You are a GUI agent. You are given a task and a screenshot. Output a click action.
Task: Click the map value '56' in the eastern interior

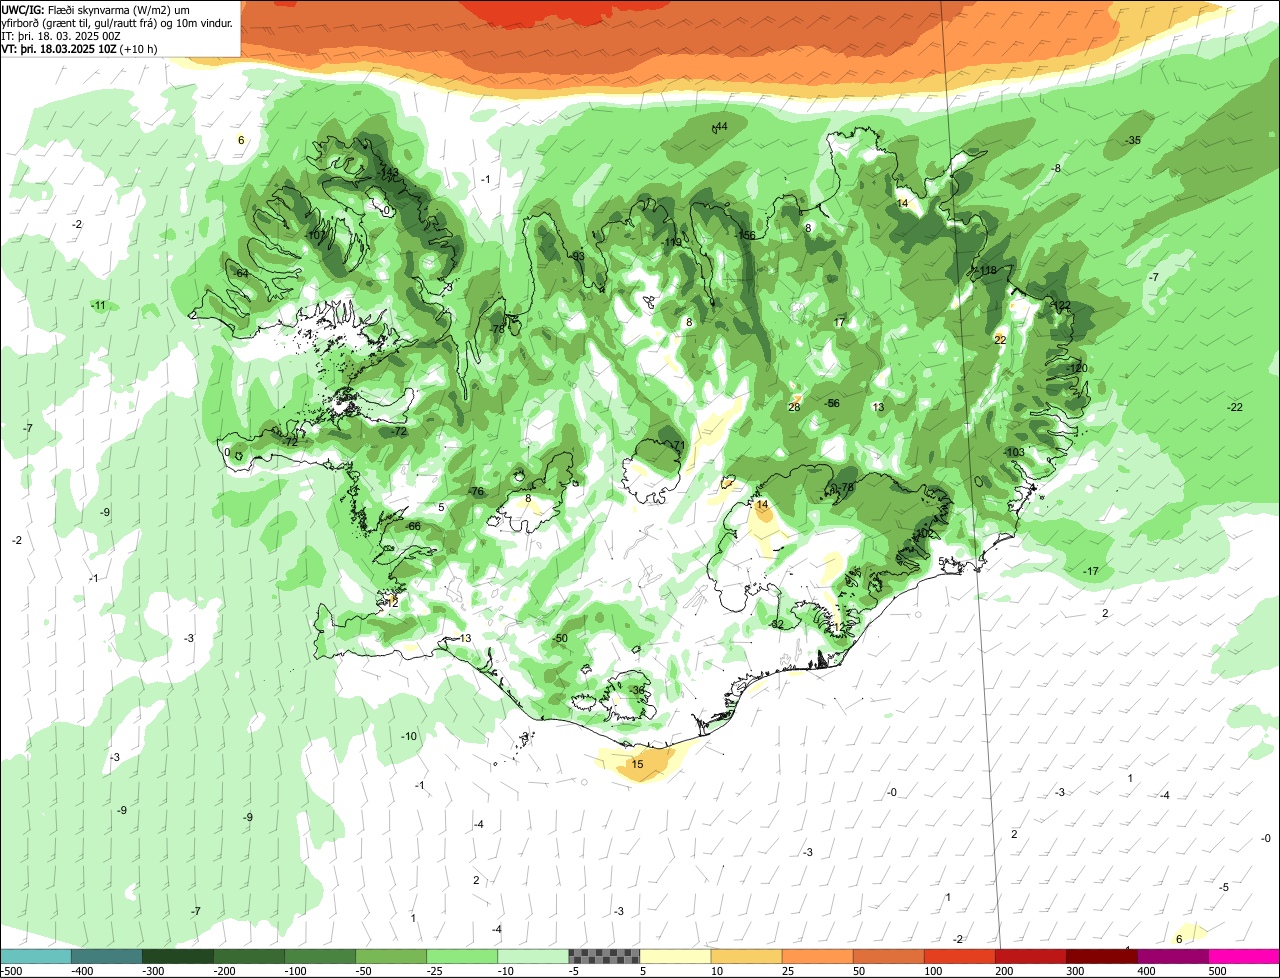click(833, 403)
